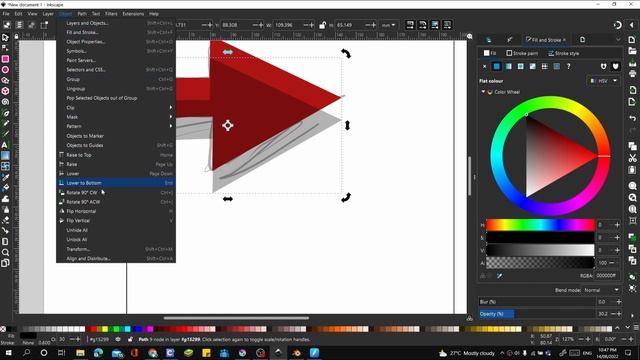Select the Dropper color picker tool
The image size is (640, 360).
tap(5, 177)
